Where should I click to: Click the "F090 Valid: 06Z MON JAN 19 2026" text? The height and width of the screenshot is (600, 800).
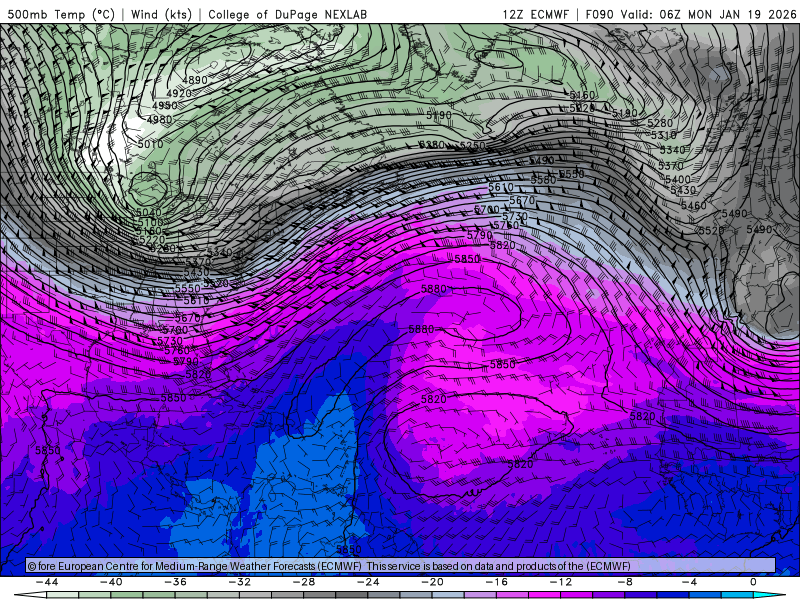click(x=690, y=14)
